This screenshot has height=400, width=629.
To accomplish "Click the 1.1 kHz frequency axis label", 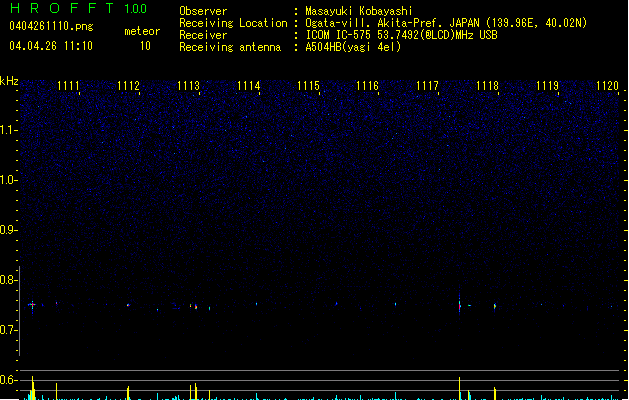I will click(x=8, y=130).
